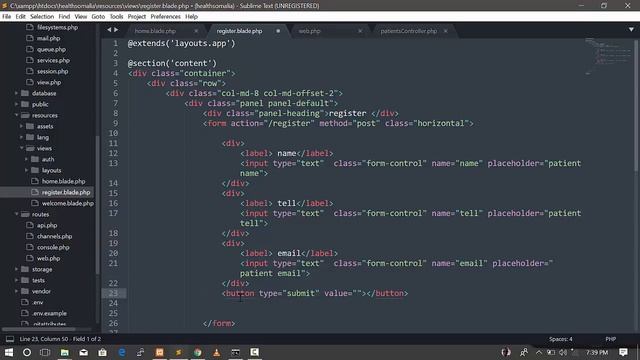Close the home.blade.php tab
Screen dimensions: 640x360
point(196,31)
